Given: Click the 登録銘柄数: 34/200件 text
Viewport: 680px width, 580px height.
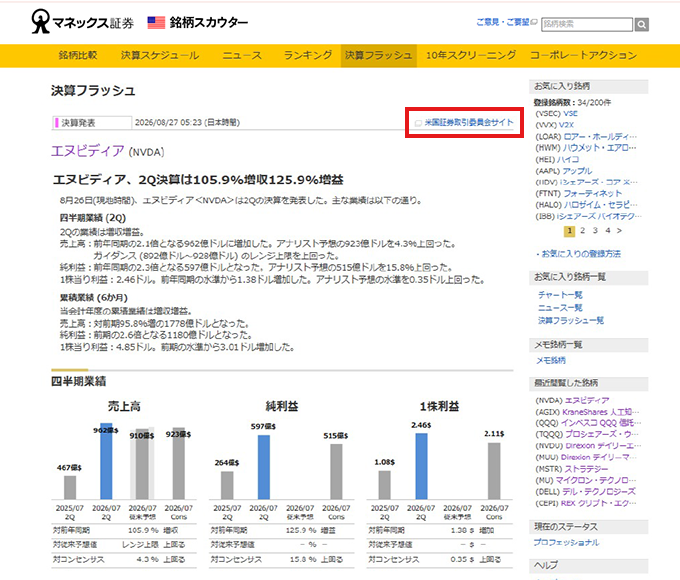Looking at the screenshot, I should (x=572, y=102).
